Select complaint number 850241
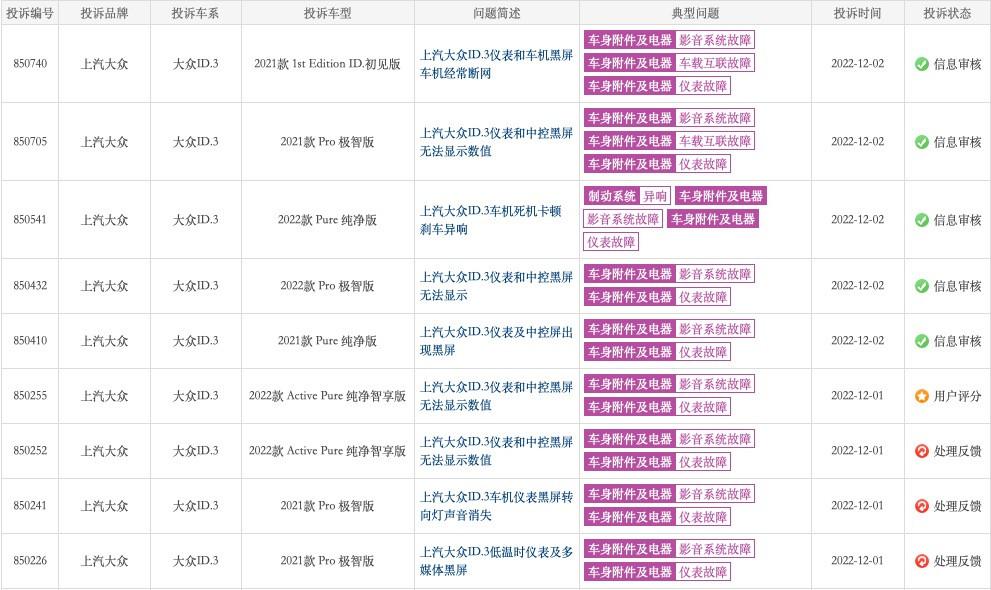The image size is (991, 590). [x=30, y=505]
